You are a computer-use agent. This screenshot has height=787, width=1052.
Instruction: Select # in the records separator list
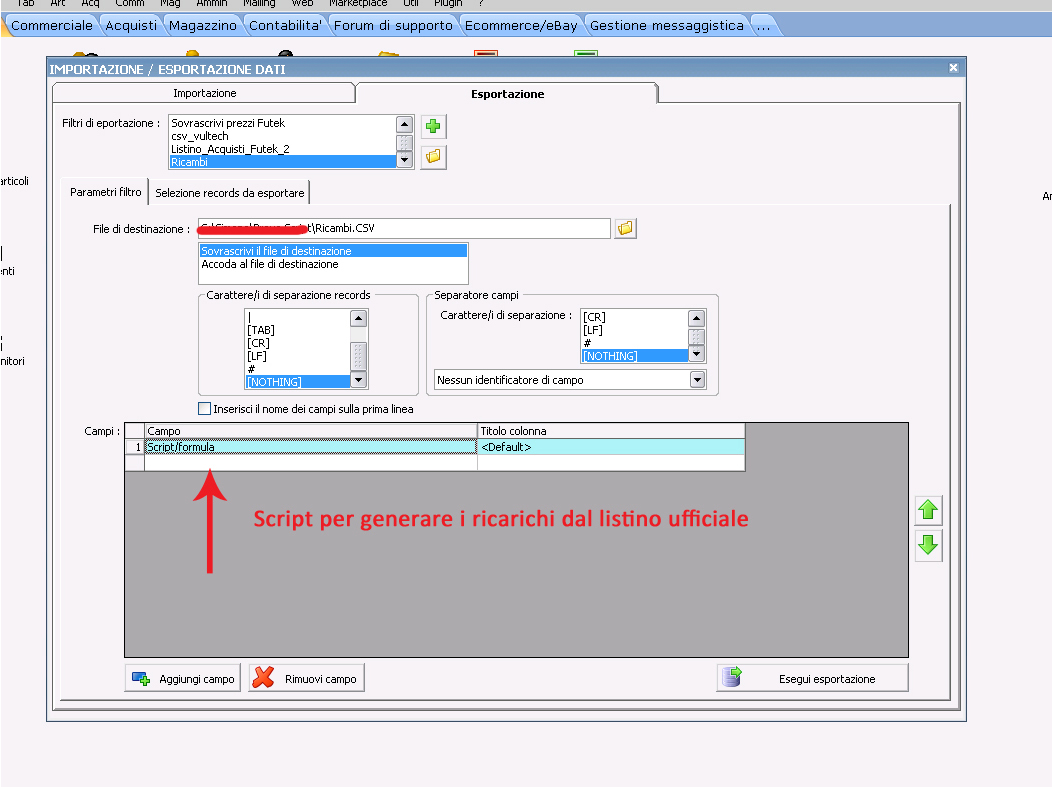(x=298, y=369)
